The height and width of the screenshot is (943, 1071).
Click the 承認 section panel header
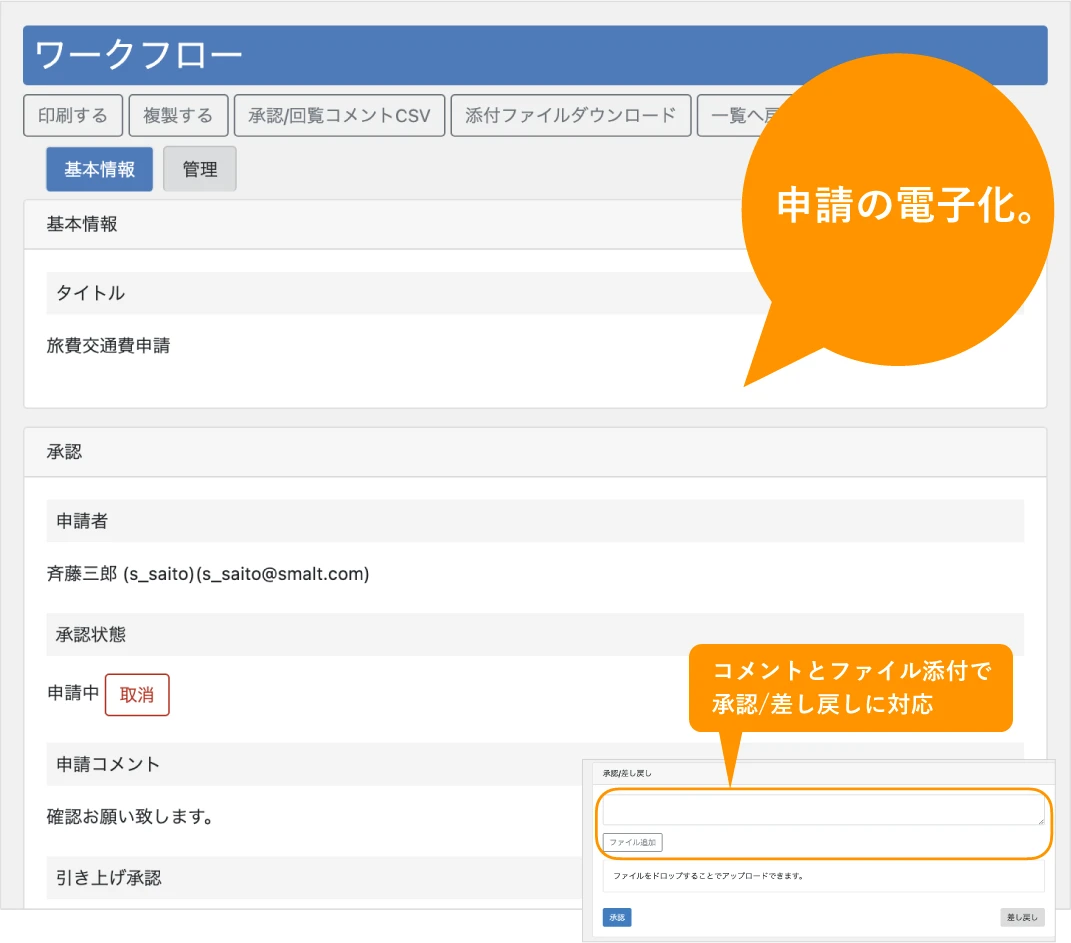[64, 452]
